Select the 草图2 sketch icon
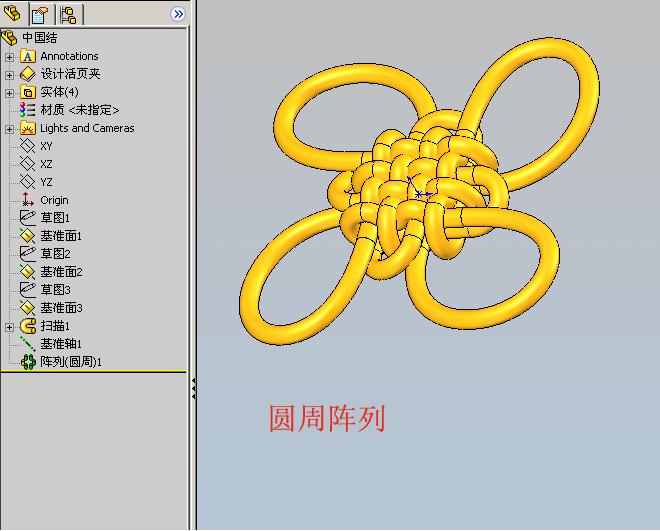The width and height of the screenshot is (660, 531). 28,254
